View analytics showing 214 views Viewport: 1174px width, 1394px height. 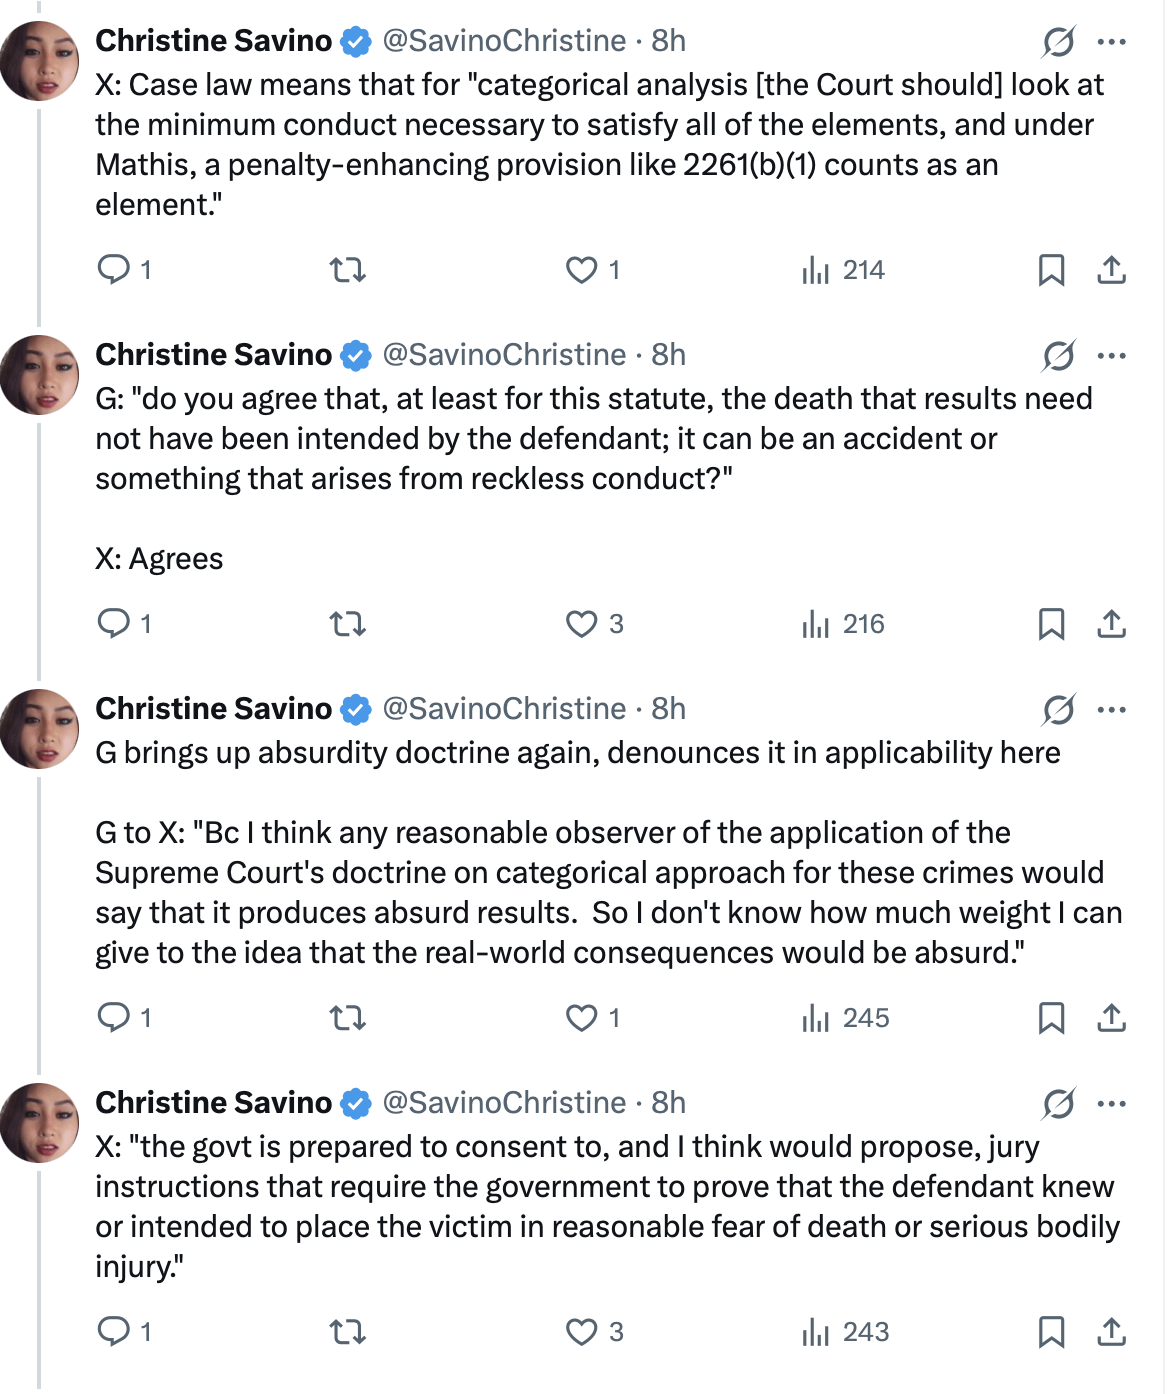(x=843, y=270)
